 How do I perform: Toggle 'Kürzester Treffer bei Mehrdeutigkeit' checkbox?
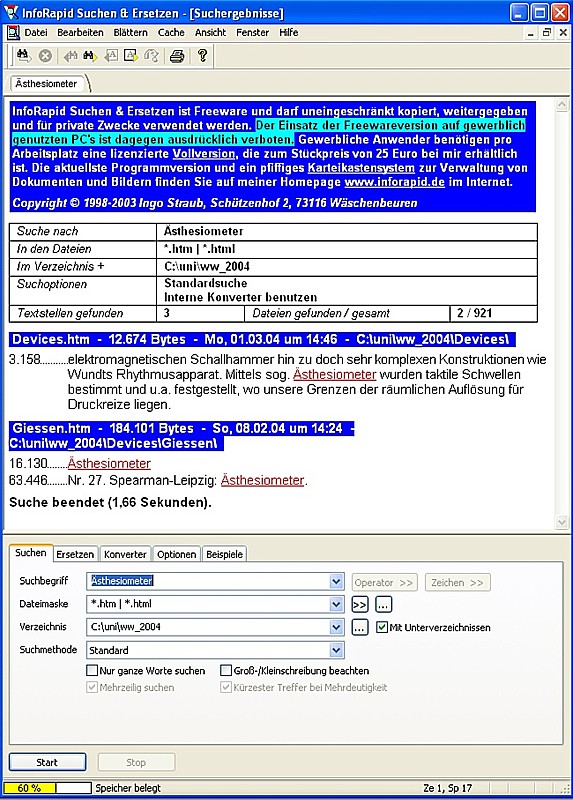click(x=226, y=687)
